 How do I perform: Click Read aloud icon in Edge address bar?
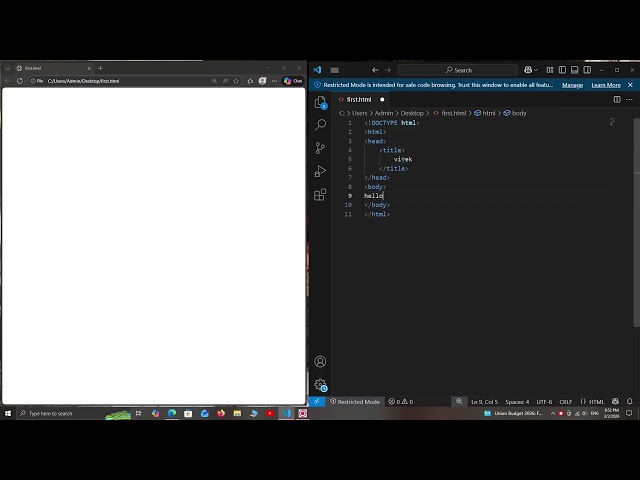coord(225,81)
